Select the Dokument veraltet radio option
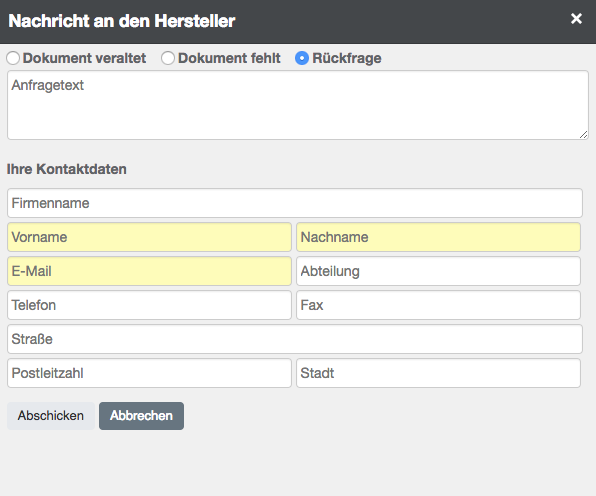The image size is (596, 496). pos(13,58)
